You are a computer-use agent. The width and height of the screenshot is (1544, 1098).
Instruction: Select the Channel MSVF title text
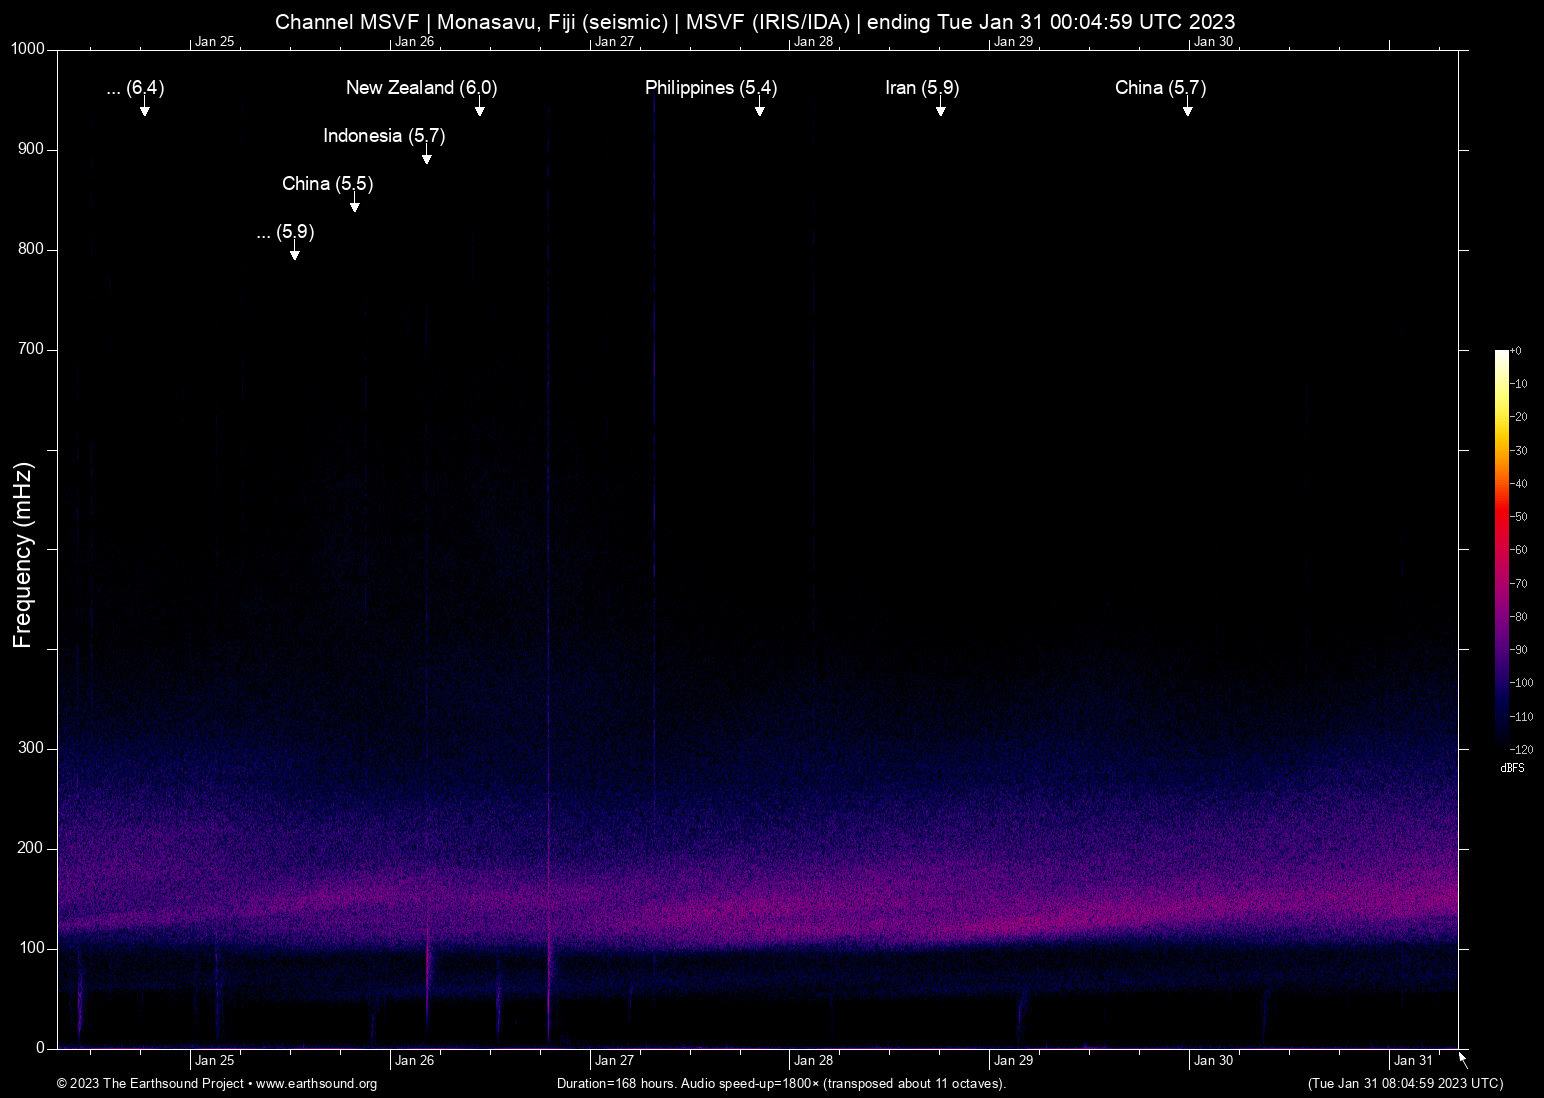(755, 21)
